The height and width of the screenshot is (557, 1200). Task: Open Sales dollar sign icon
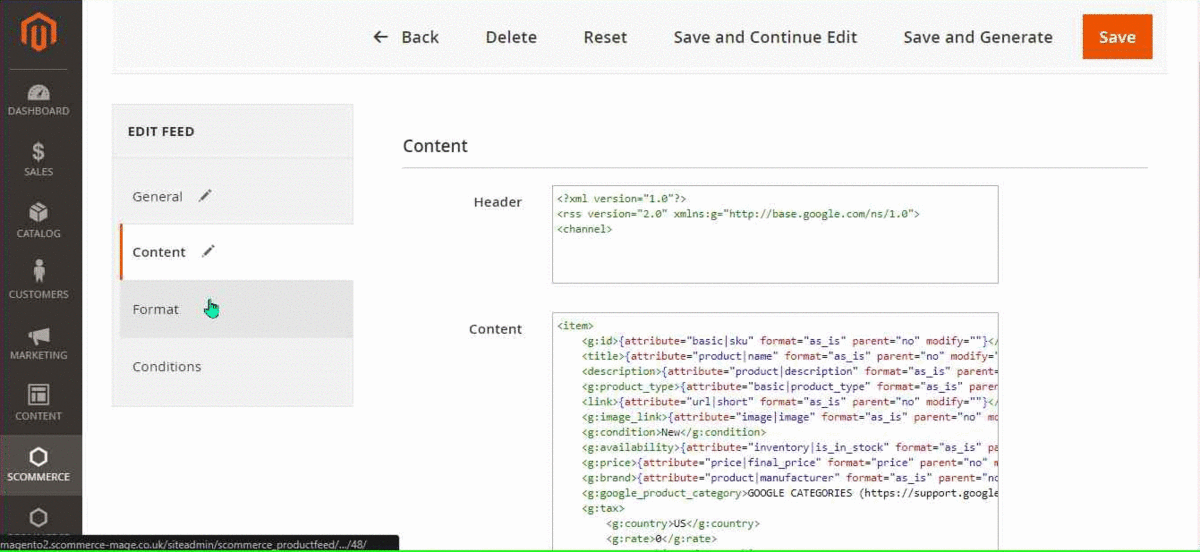[x=39, y=153]
